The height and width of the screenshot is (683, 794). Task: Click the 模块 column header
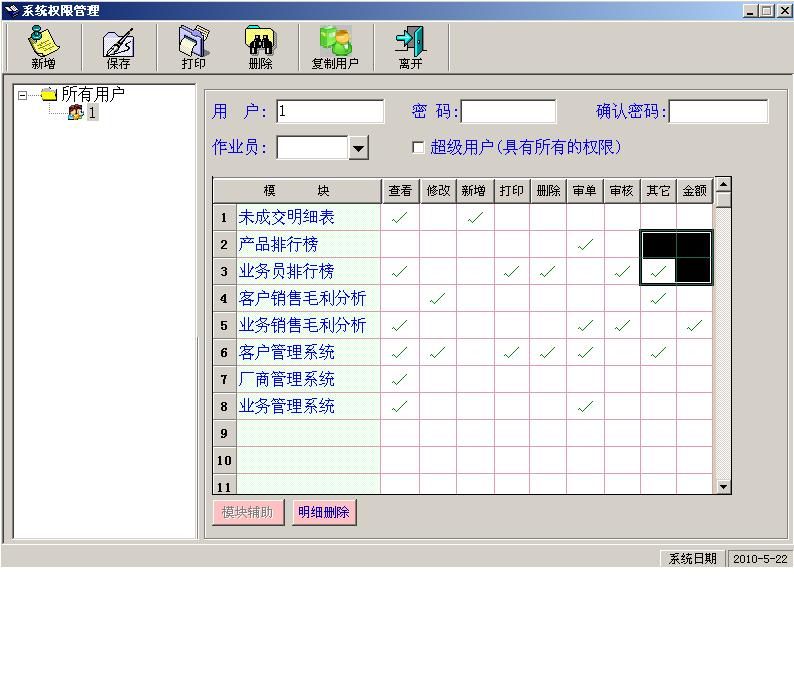297,190
